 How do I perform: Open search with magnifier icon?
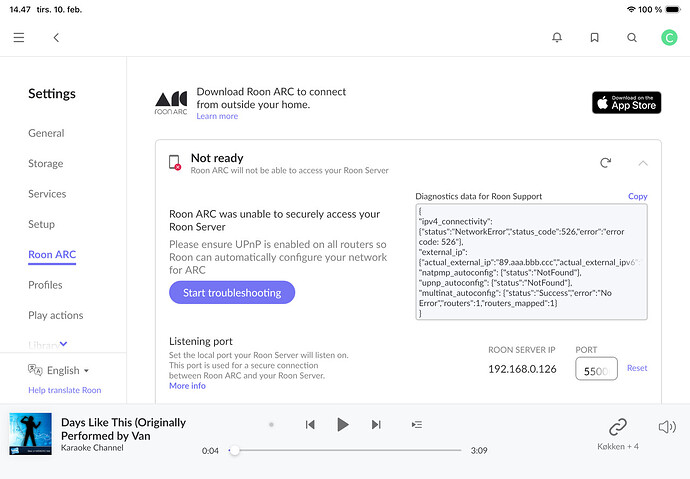632,37
